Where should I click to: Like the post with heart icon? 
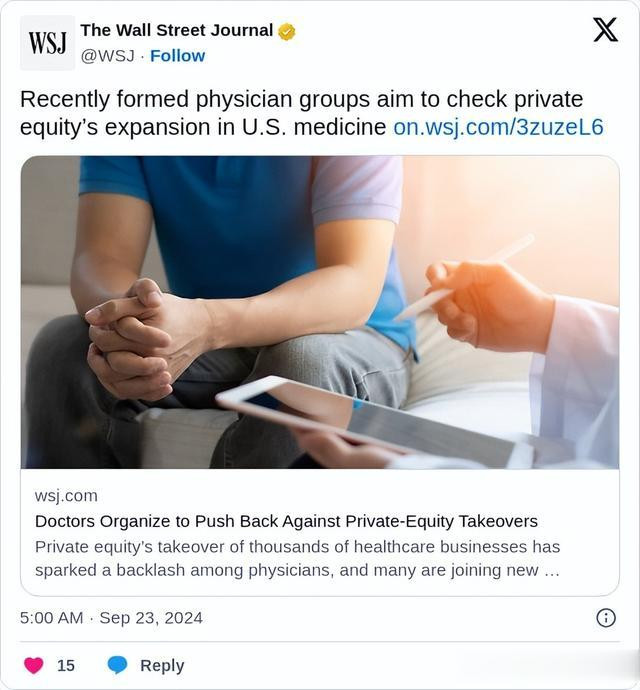tap(34, 665)
